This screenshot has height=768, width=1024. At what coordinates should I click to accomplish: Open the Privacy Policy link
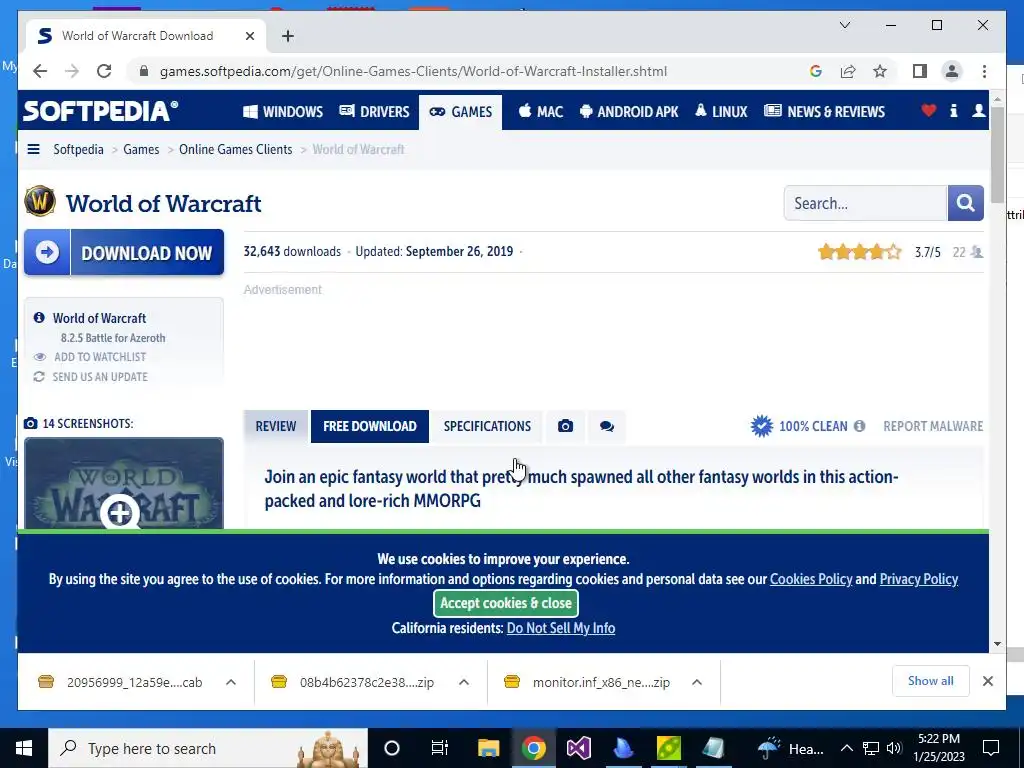coord(919,579)
